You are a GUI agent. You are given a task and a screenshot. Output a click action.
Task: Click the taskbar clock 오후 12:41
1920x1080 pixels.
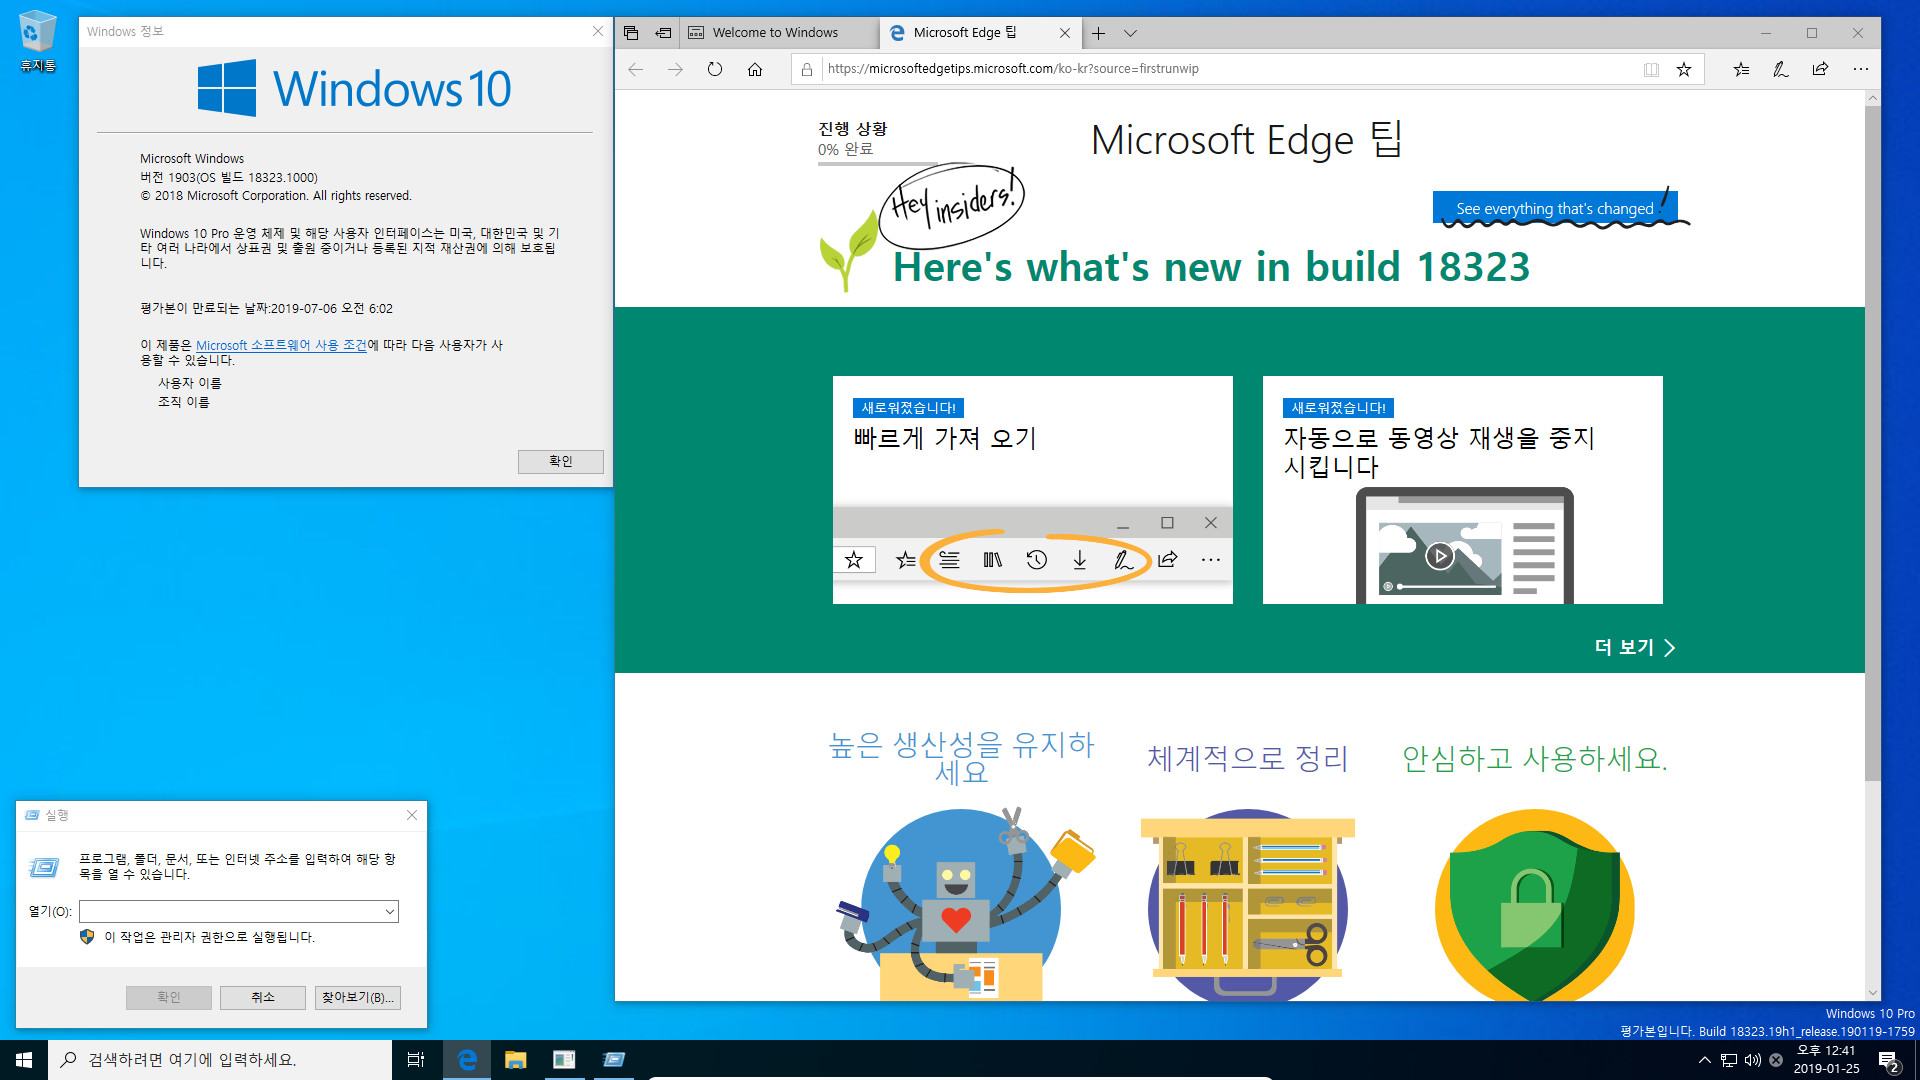[1826, 1060]
